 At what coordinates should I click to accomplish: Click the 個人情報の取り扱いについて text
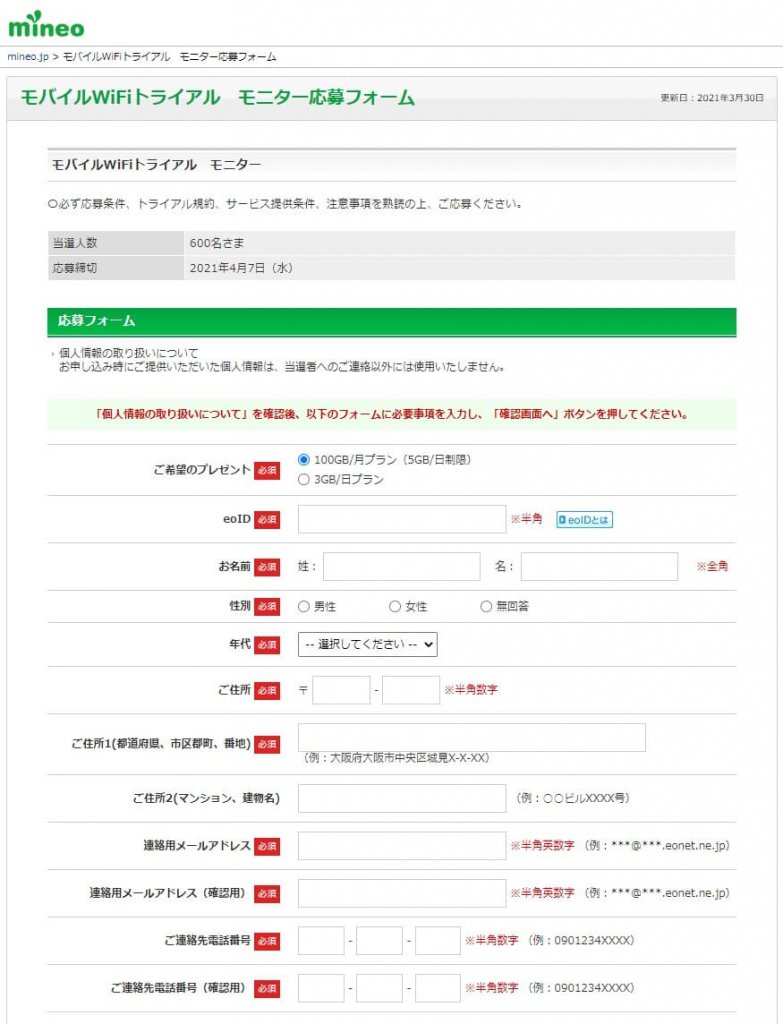click(x=129, y=353)
